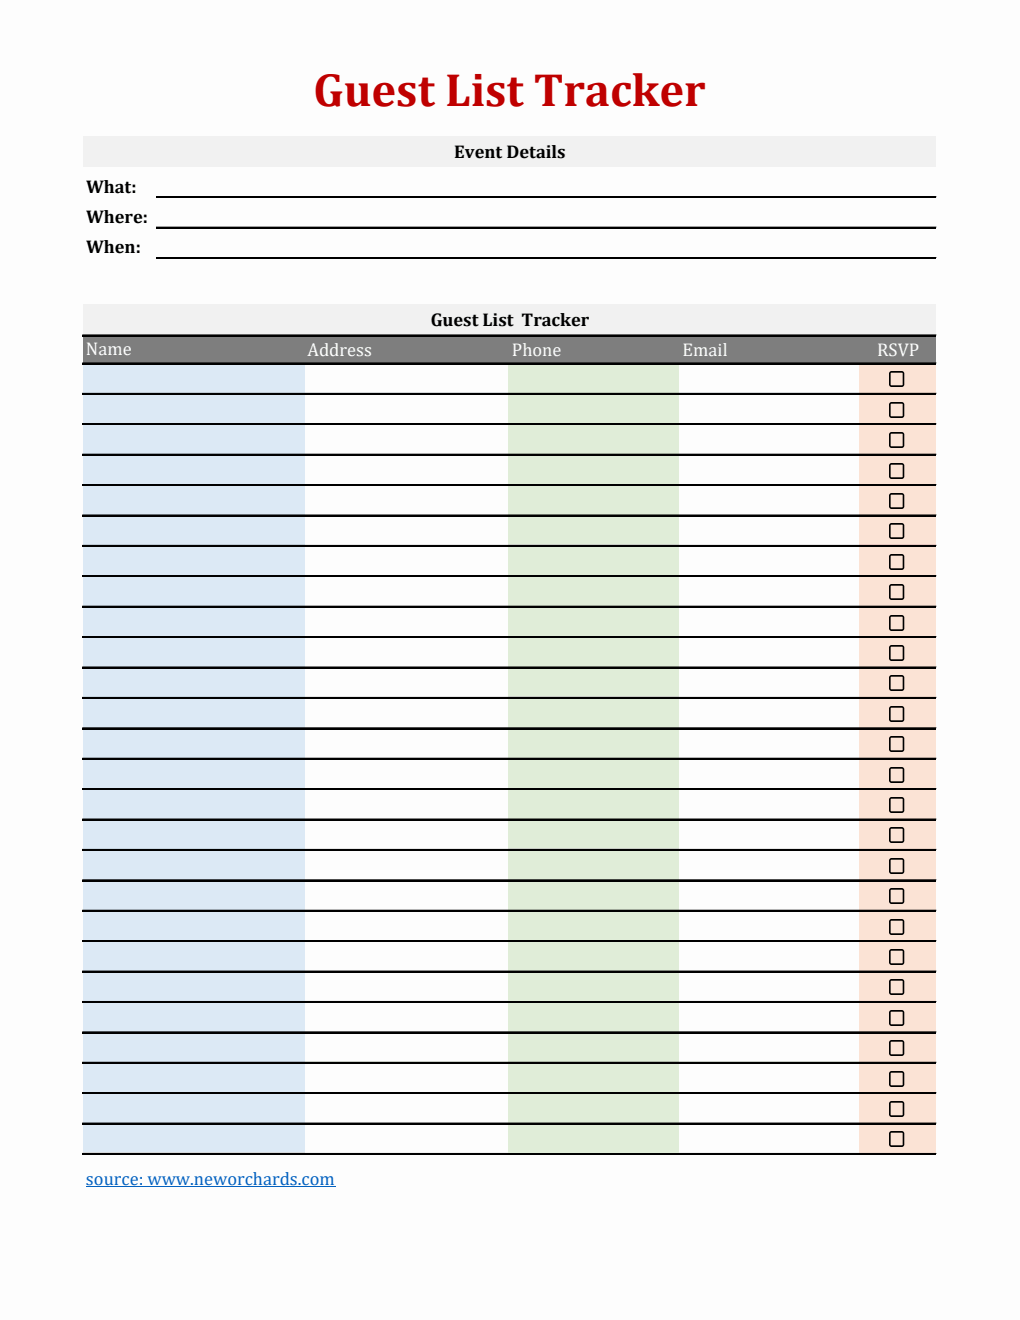Viewport: 1020px width, 1320px height.
Task: Click the first row Address cell
Action: tap(406, 379)
